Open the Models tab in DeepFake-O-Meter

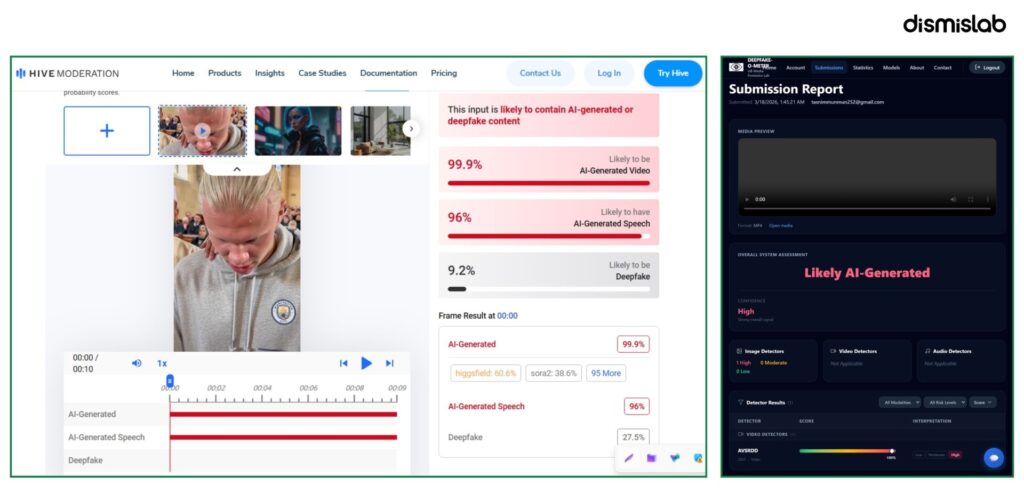pos(891,67)
